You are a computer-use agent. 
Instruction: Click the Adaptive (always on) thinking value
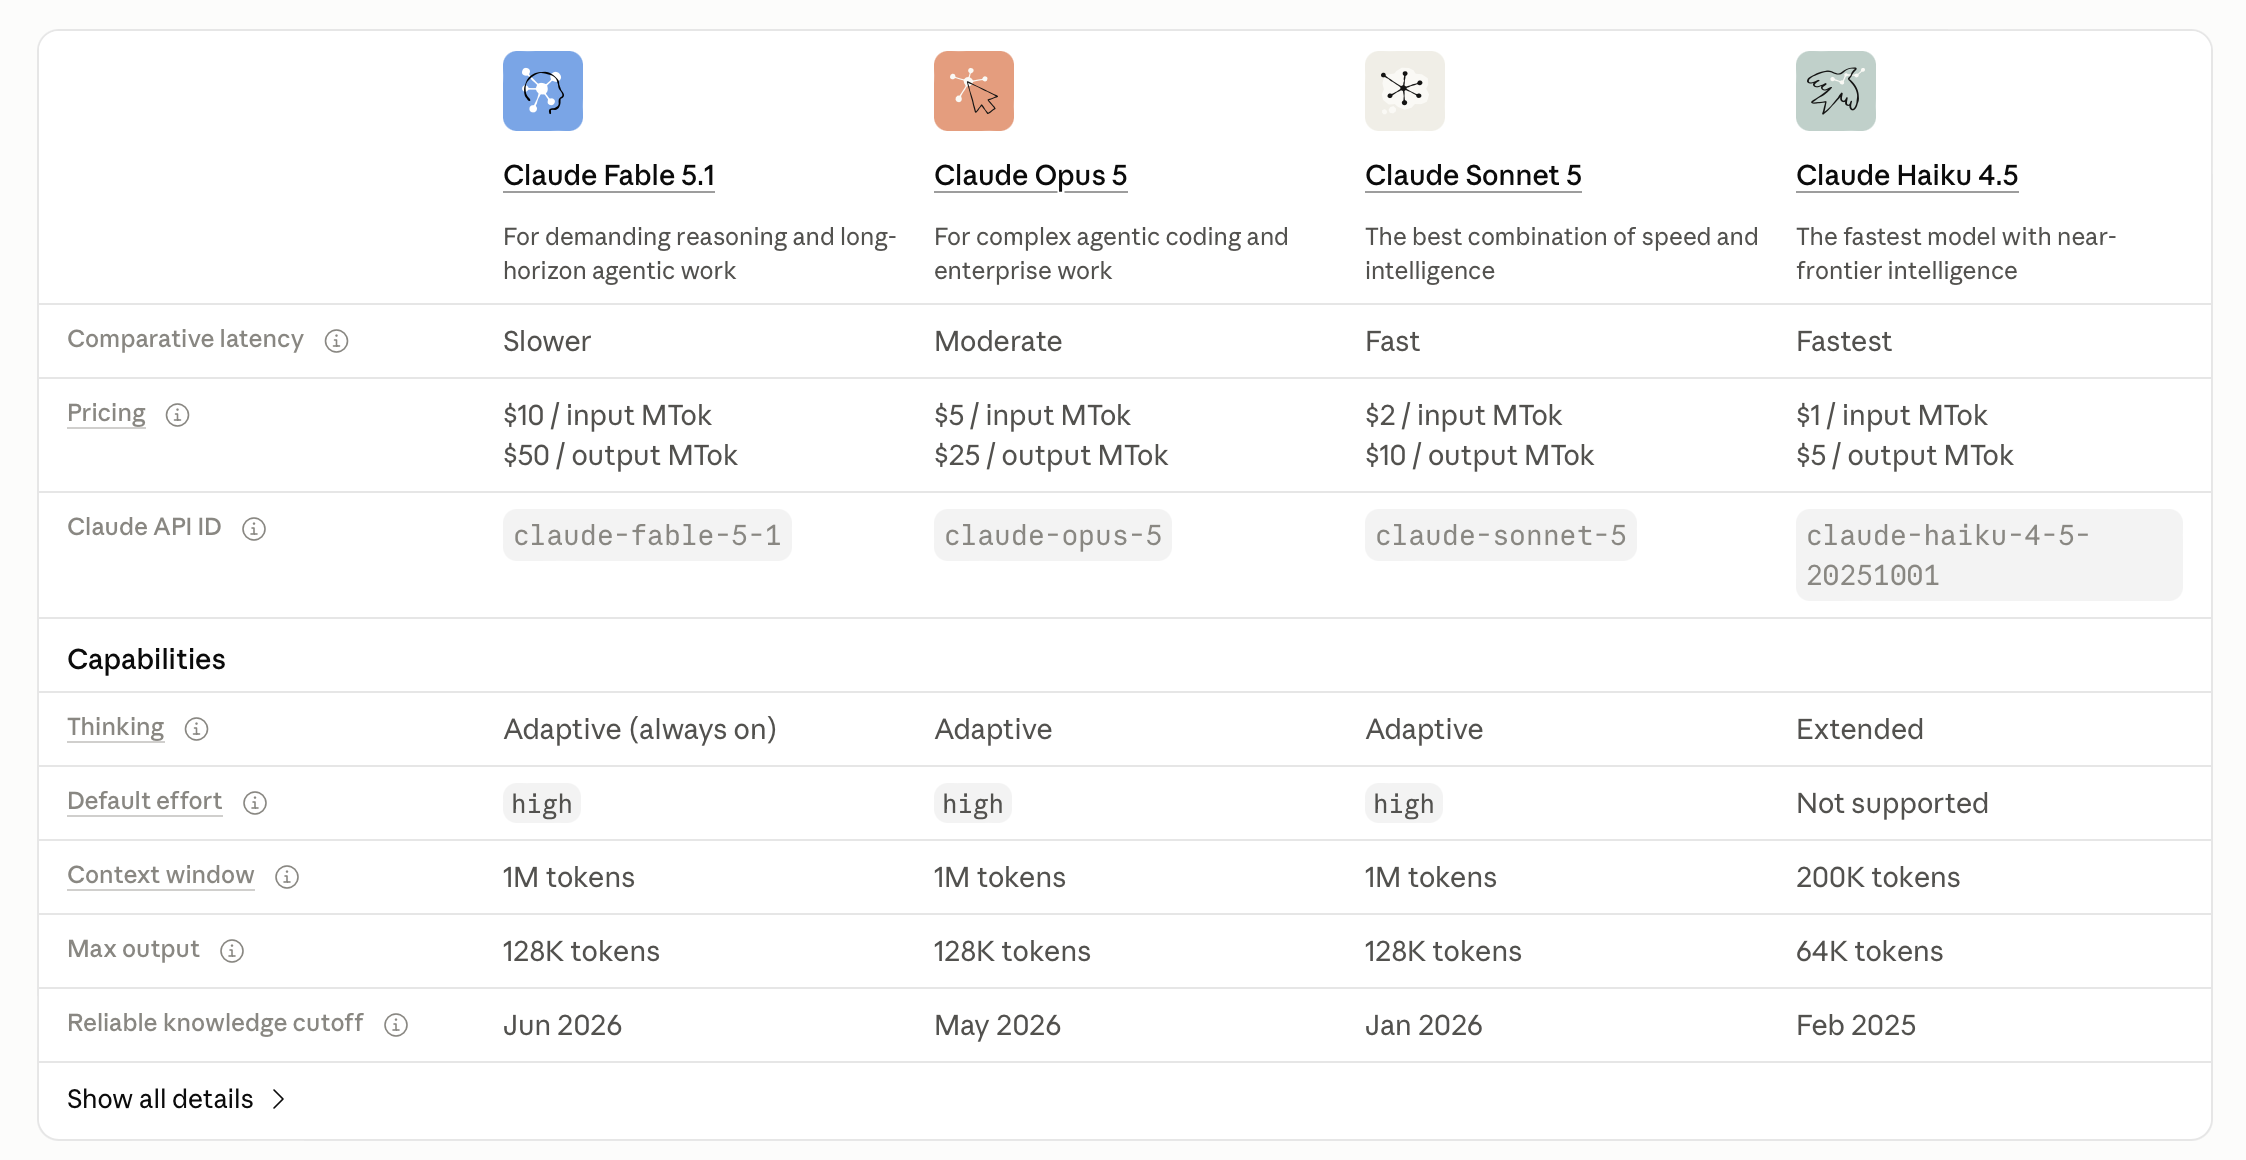(x=640, y=729)
